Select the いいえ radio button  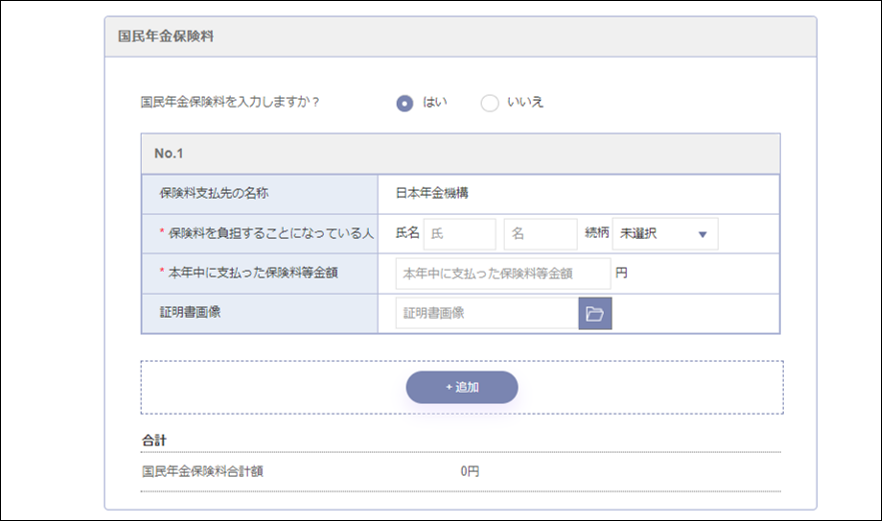tap(489, 103)
